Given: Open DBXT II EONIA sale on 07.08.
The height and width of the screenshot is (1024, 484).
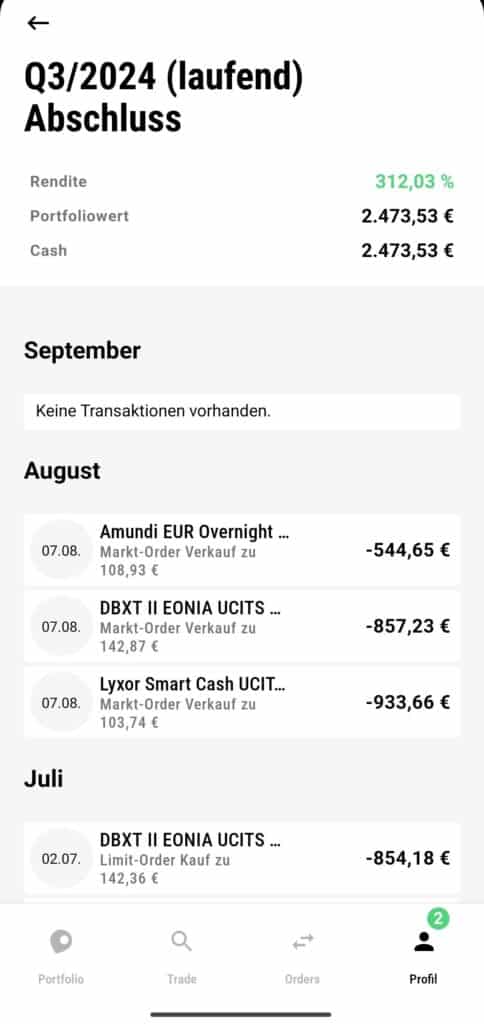Looking at the screenshot, I should (242, 626).
